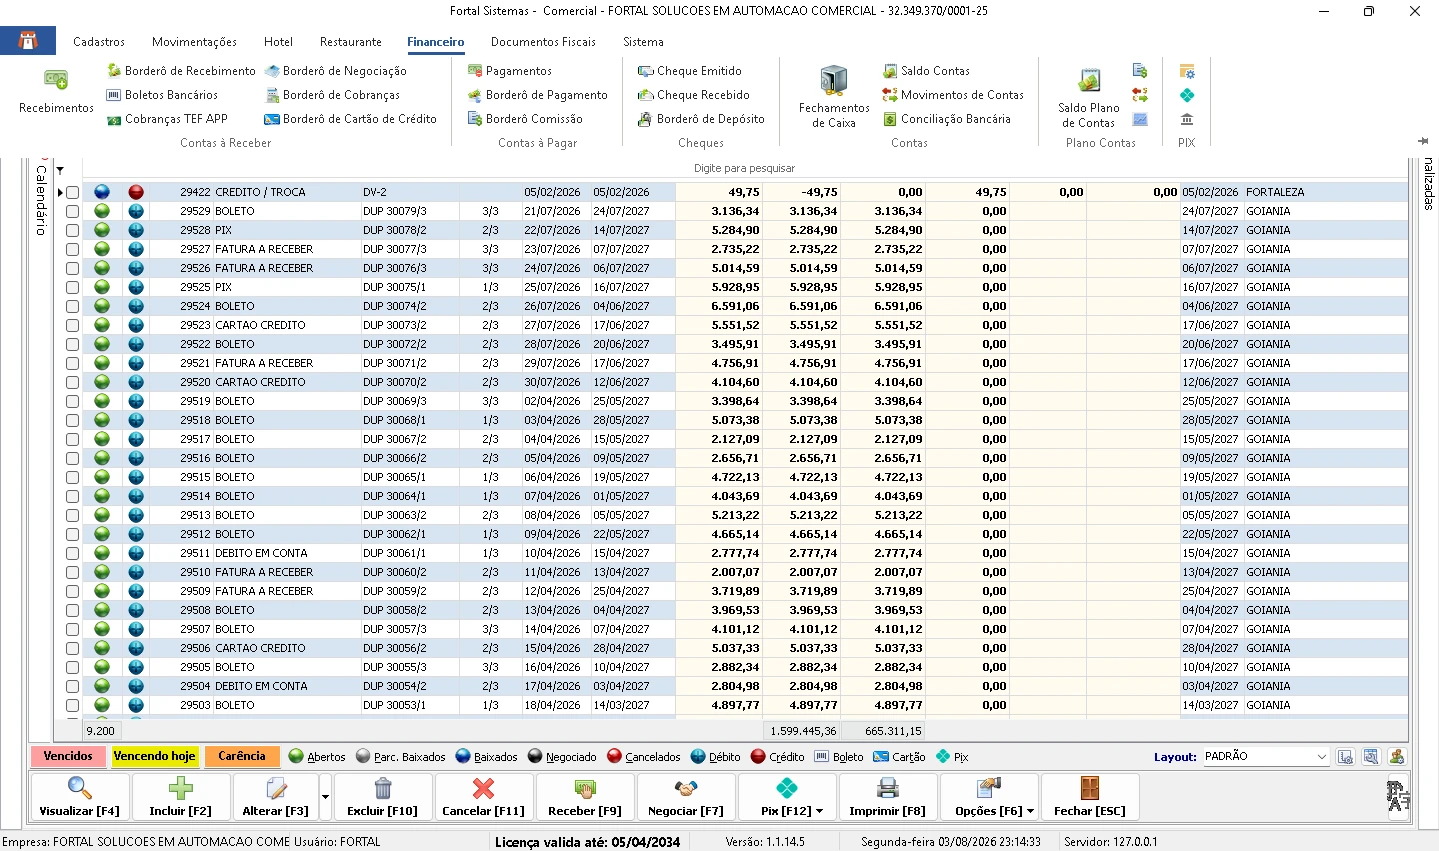Click the grid wrench icon near Layout
Image resolution: width=1439 pixels, height=851 pixels.
click(1371, 757)
